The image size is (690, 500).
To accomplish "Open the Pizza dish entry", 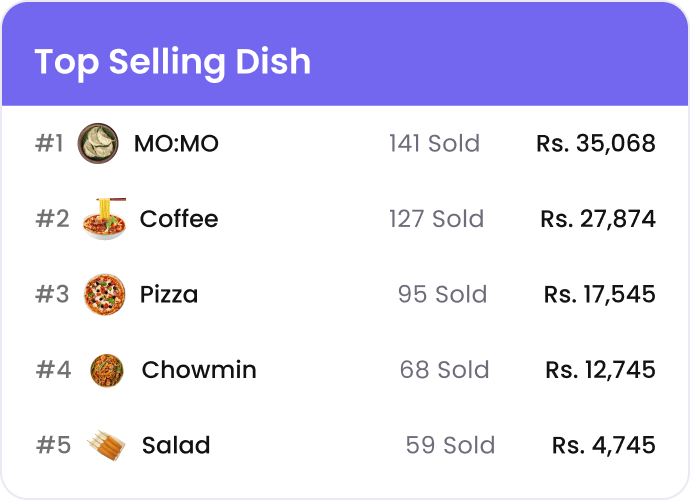I will [169, 295].
